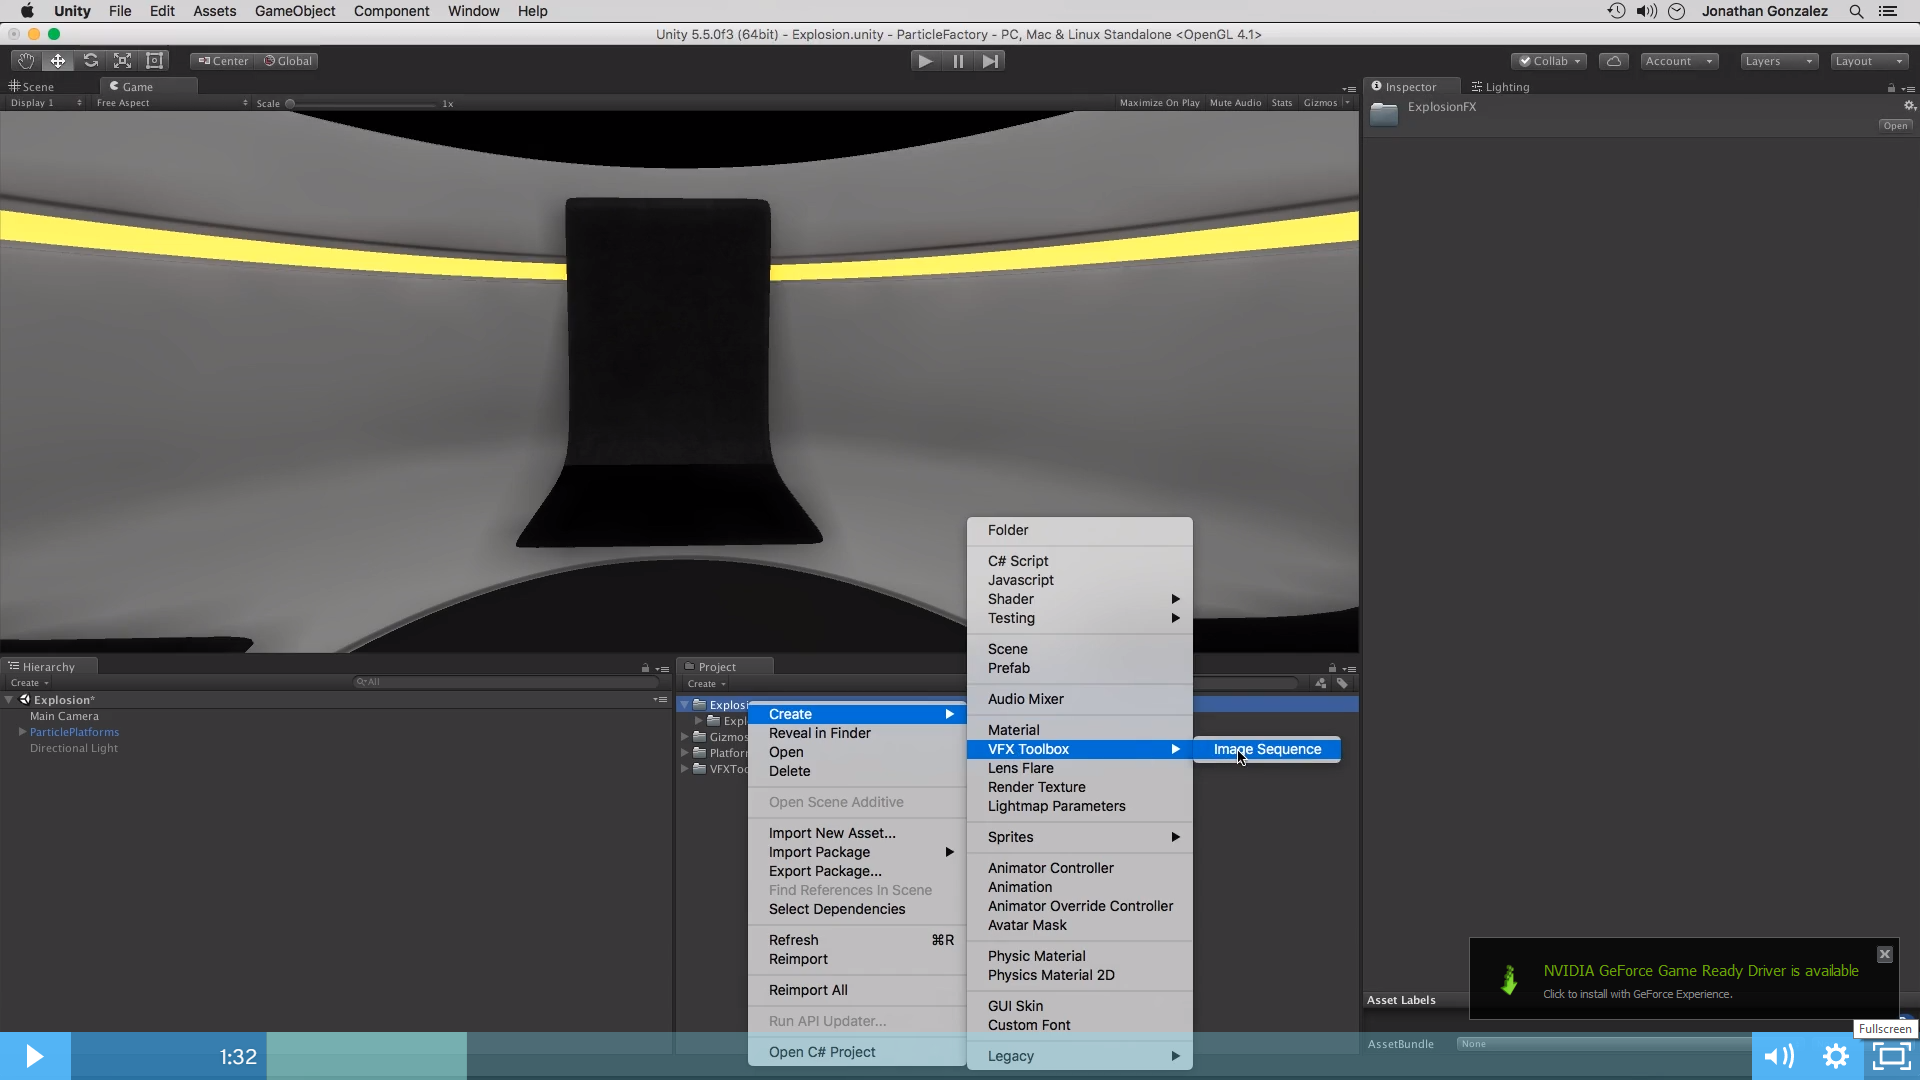Expand the ParticlePlatforms hierarchy item
1920x1080 pixels.
(x=21, y=731)
